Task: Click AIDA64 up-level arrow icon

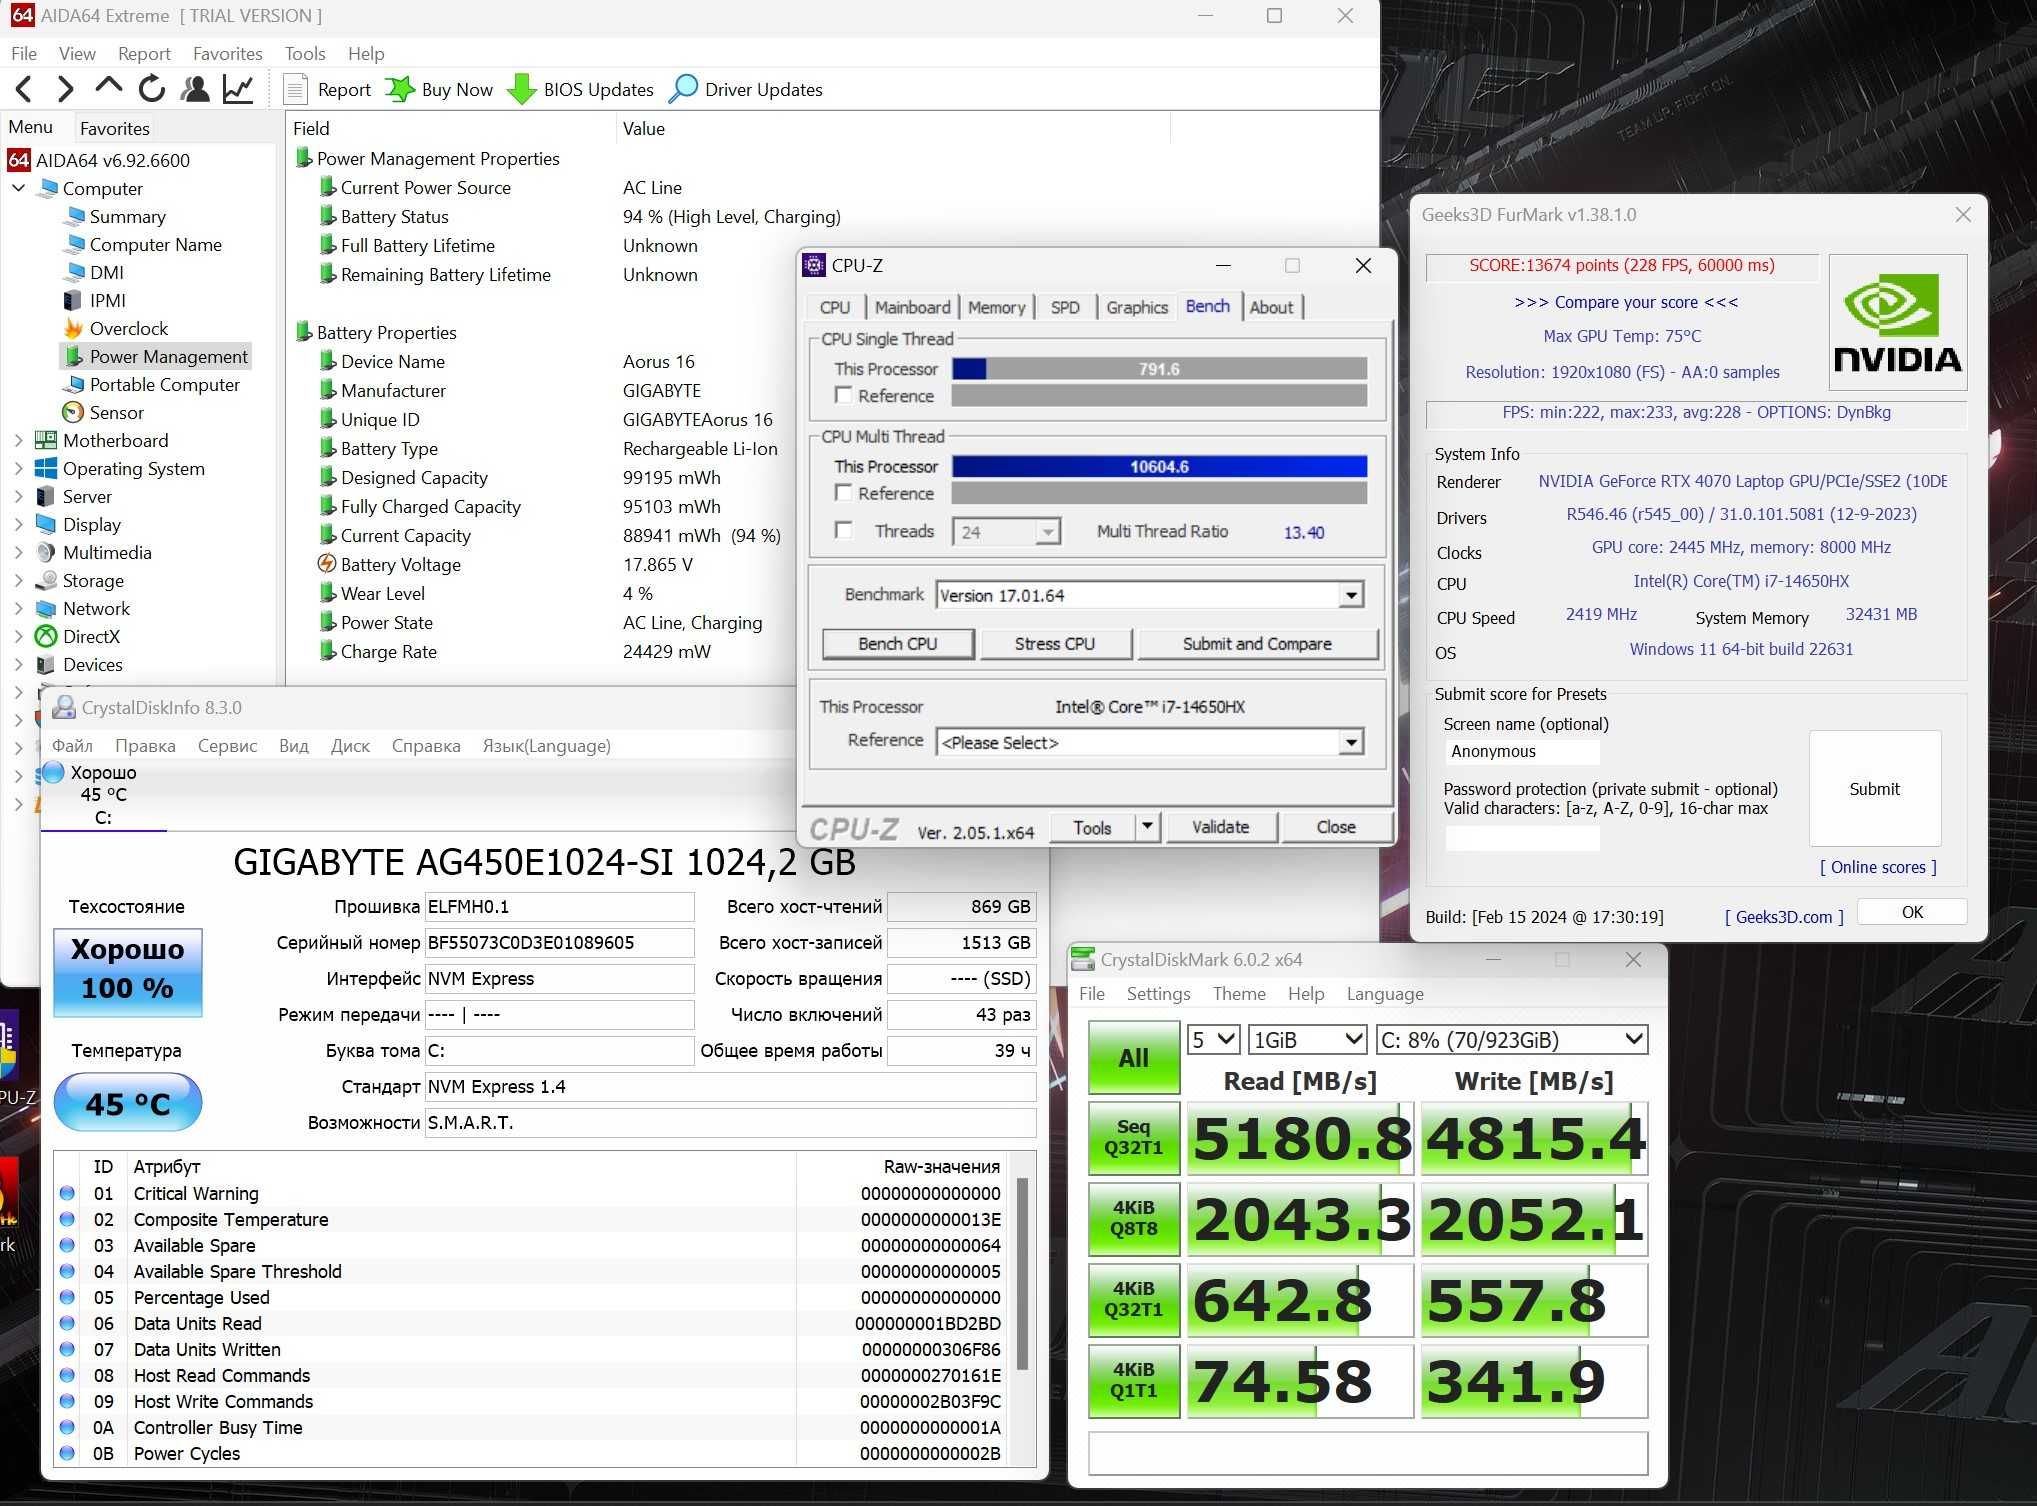Action: coord(108,88)
